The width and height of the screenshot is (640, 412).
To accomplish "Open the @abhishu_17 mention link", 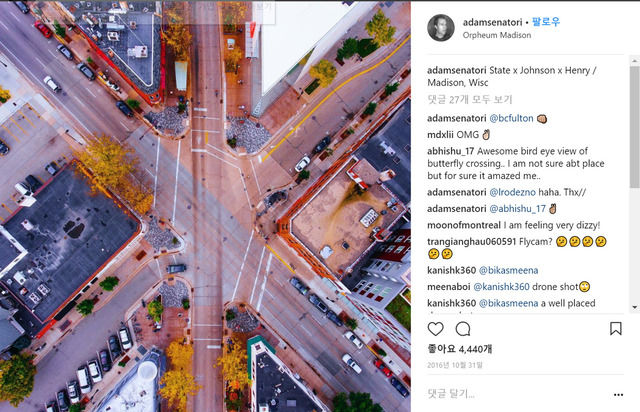I will coord(517,209).
